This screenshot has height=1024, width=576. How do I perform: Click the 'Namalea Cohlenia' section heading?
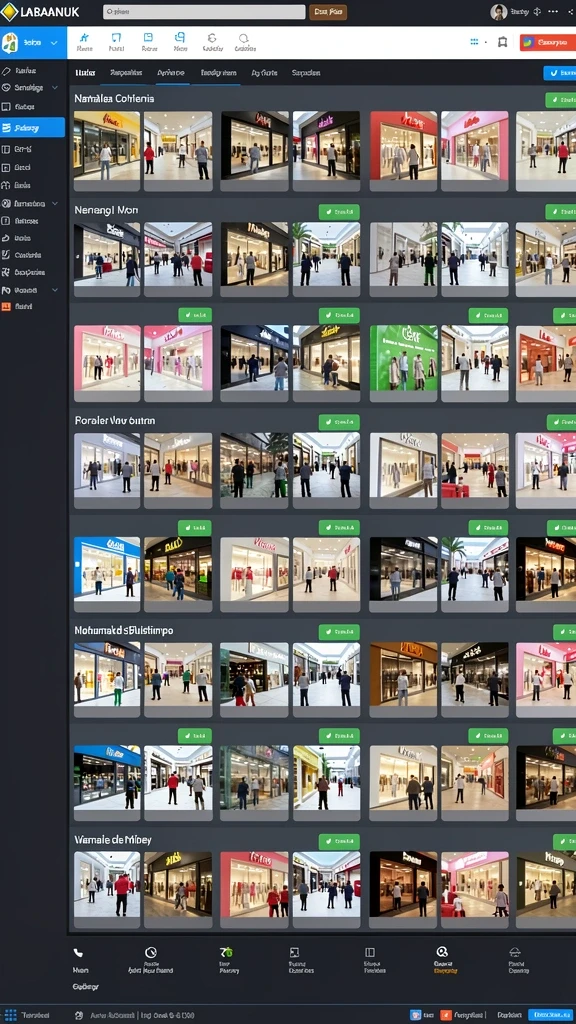(114, 99)
